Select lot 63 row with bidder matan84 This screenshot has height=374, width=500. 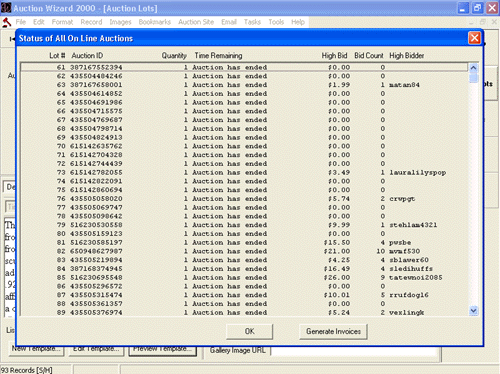(244, 85)
